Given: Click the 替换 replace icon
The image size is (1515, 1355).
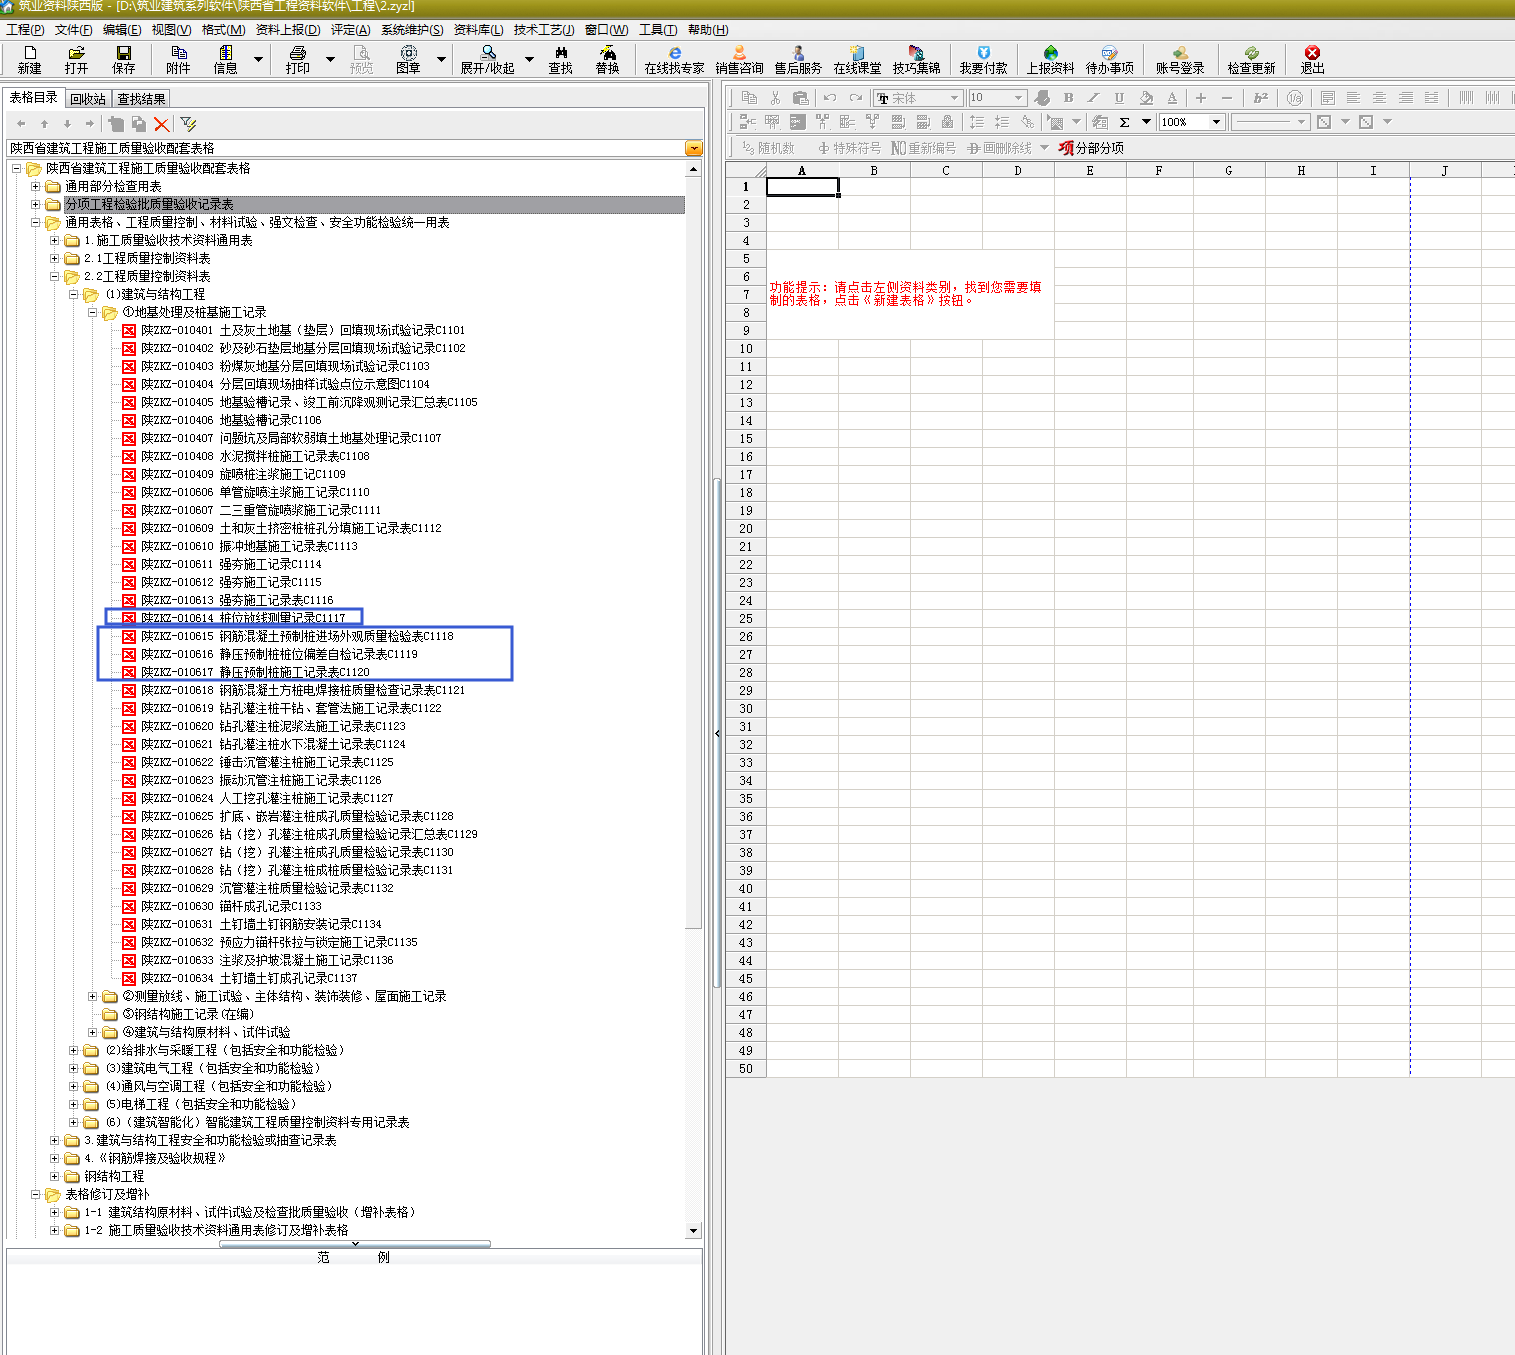Looking at the screenshot, I should [608, 60].
